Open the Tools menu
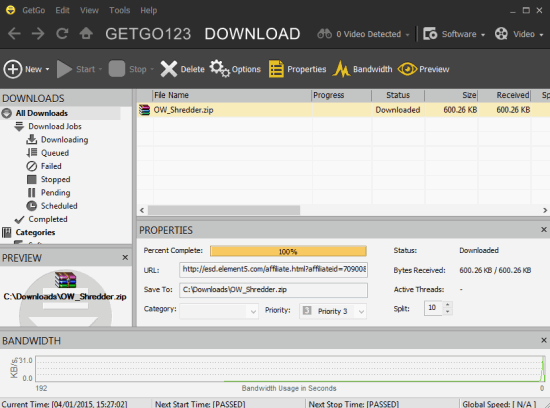The width and height of the screenshot is (550, 408). (x=119, y=10)
